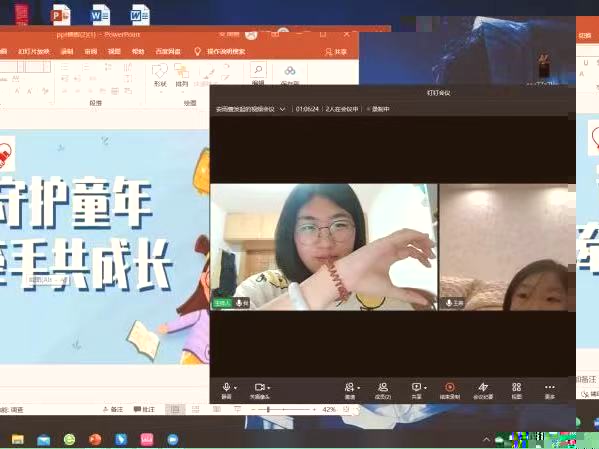Viewport: 599px width, 449px height.
Task: Open the PowerPoint icon on the taskbar
Action: (95, 439)
